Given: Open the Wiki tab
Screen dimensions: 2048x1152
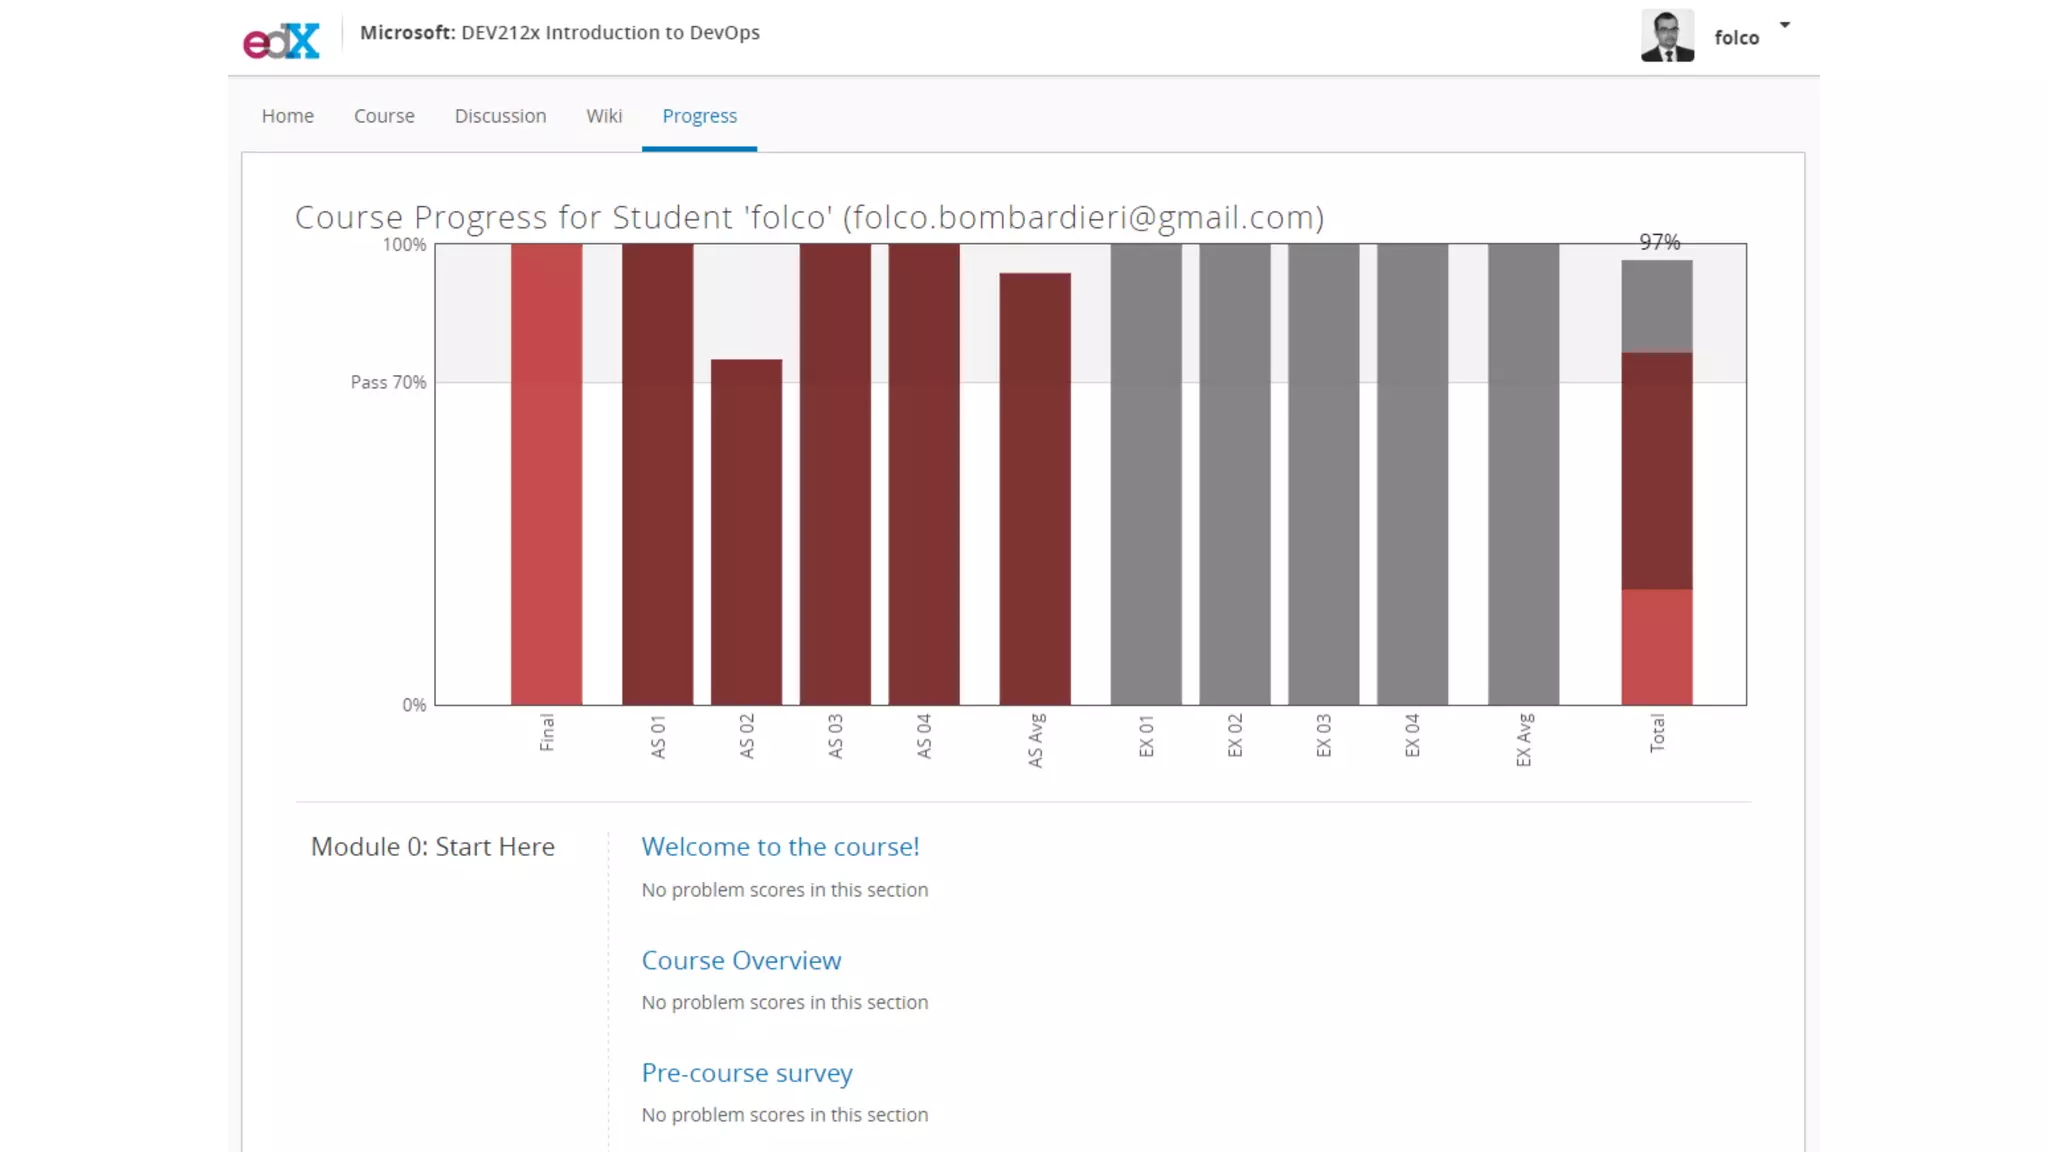Looking at the screenshot, I should (604, 116).
